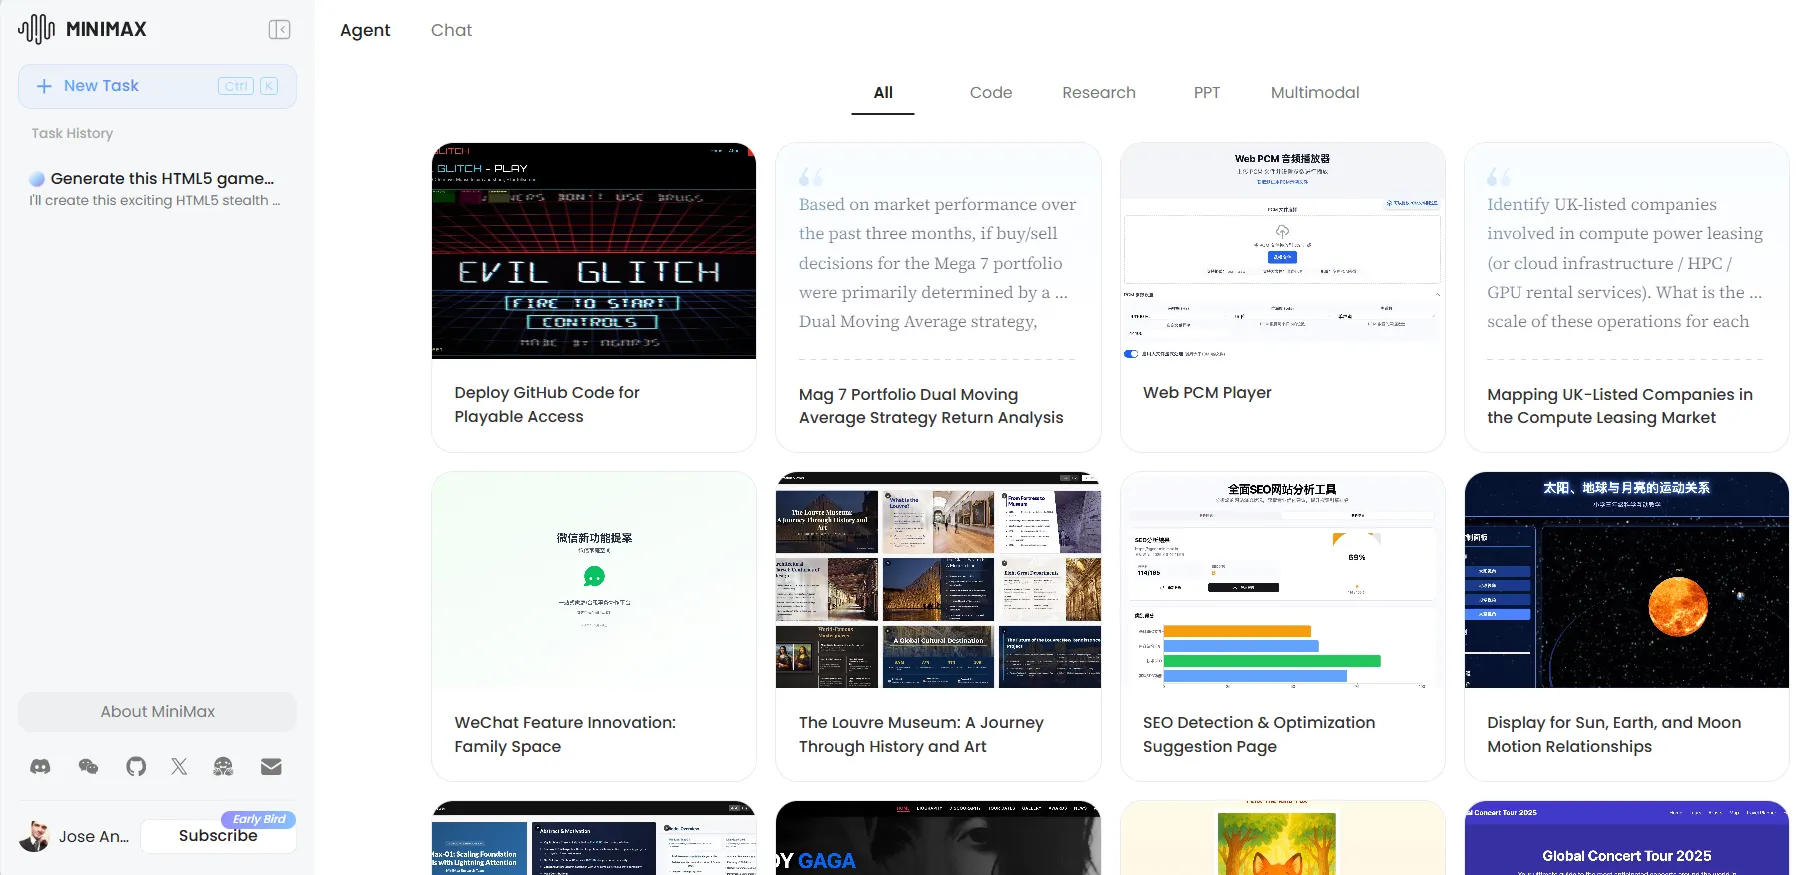Click the email envelope icon

pos(271,766)
